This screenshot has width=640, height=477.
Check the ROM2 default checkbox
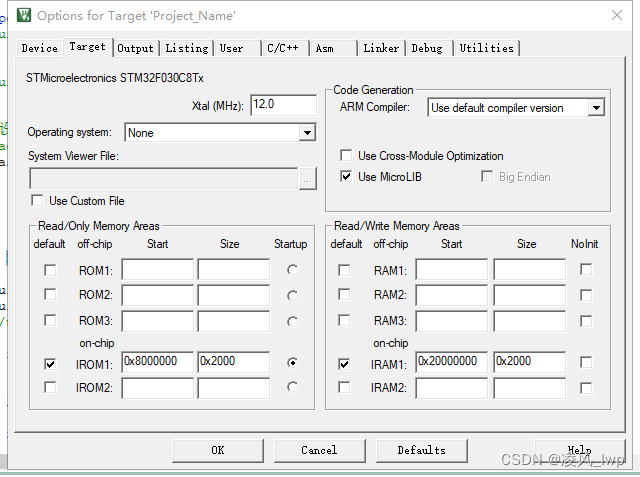pyautogui.click(x=50, y=294)
